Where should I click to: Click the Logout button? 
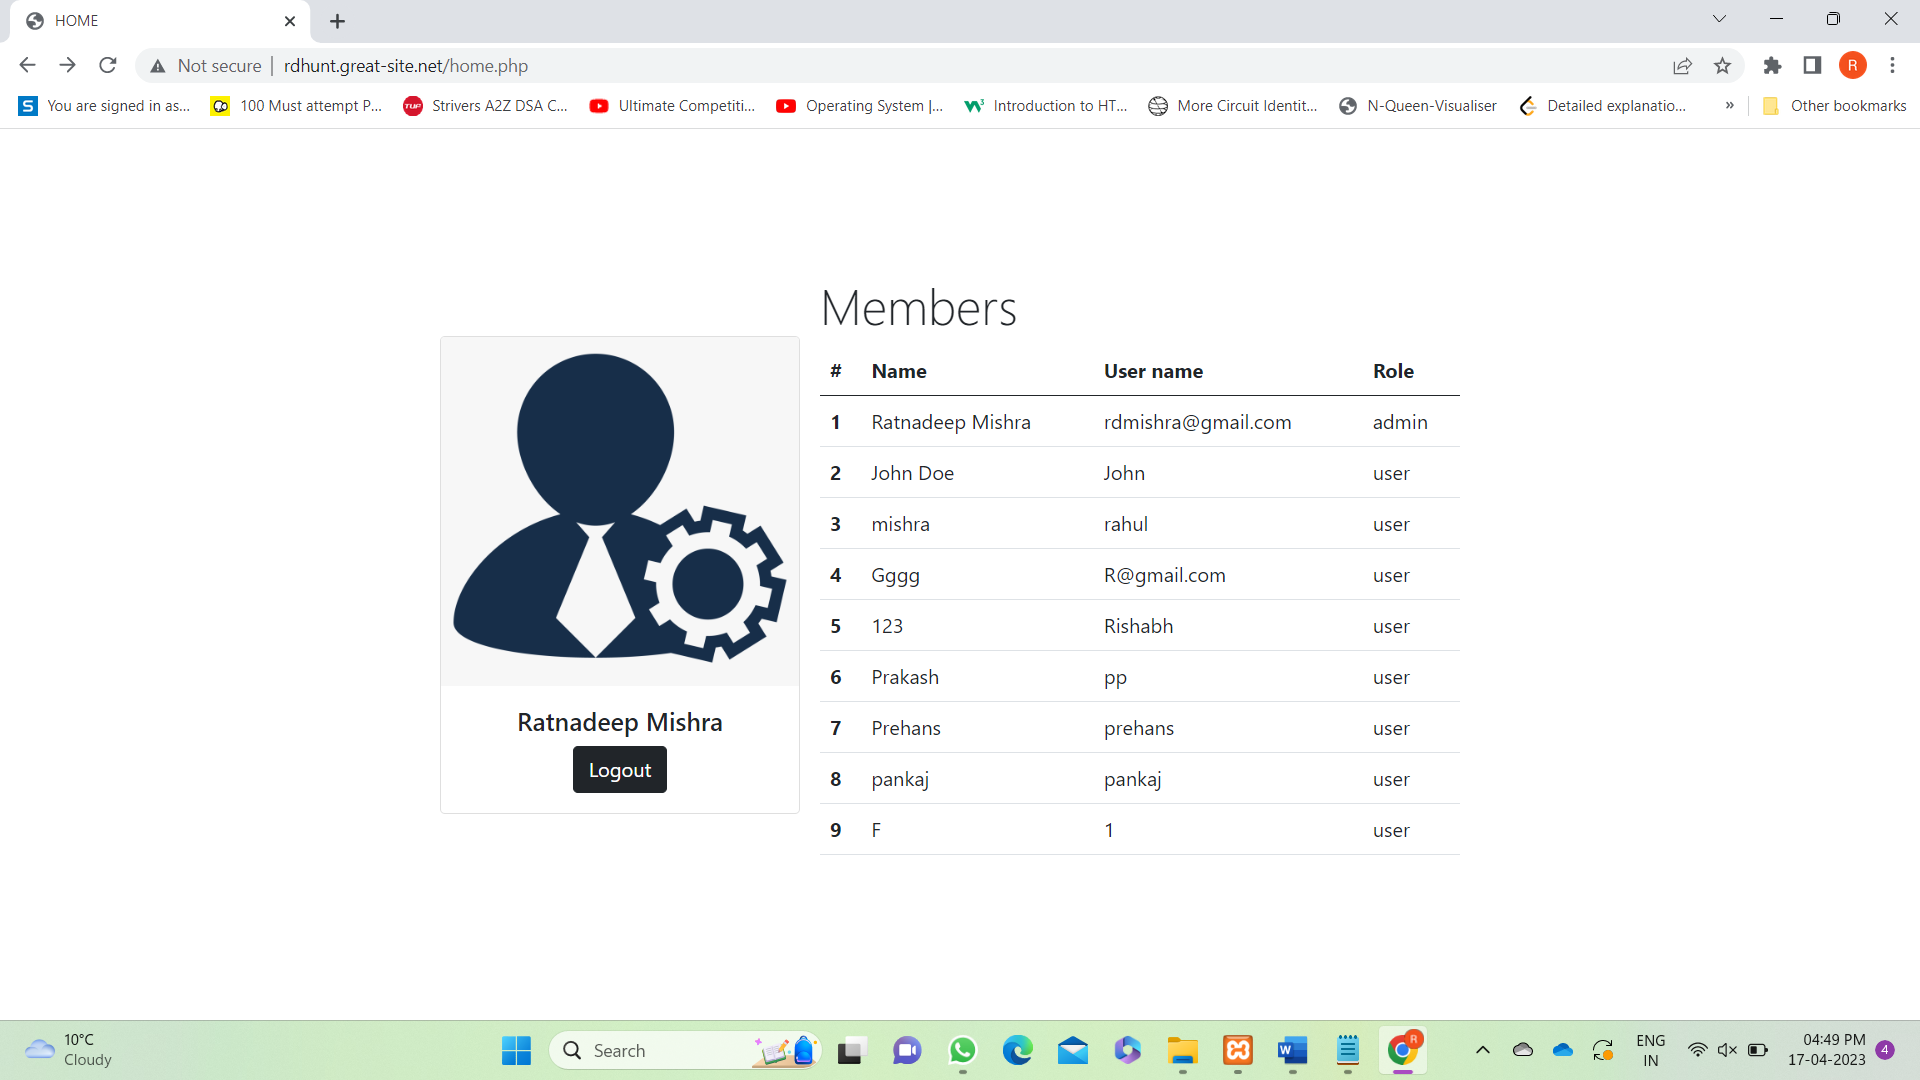[x=619, y=769]
